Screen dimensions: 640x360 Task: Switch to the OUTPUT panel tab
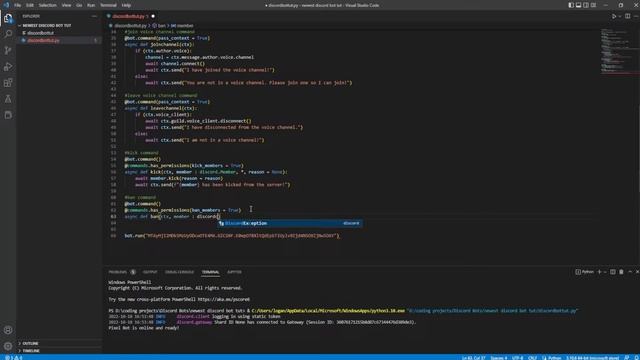point(150,272)
